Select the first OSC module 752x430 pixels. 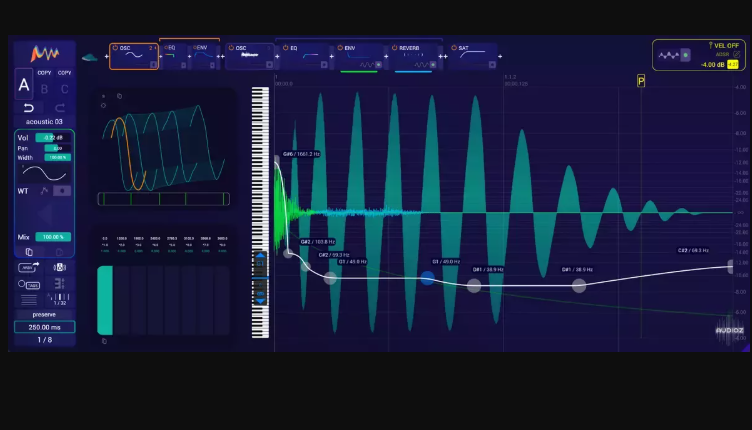[134, 56]
